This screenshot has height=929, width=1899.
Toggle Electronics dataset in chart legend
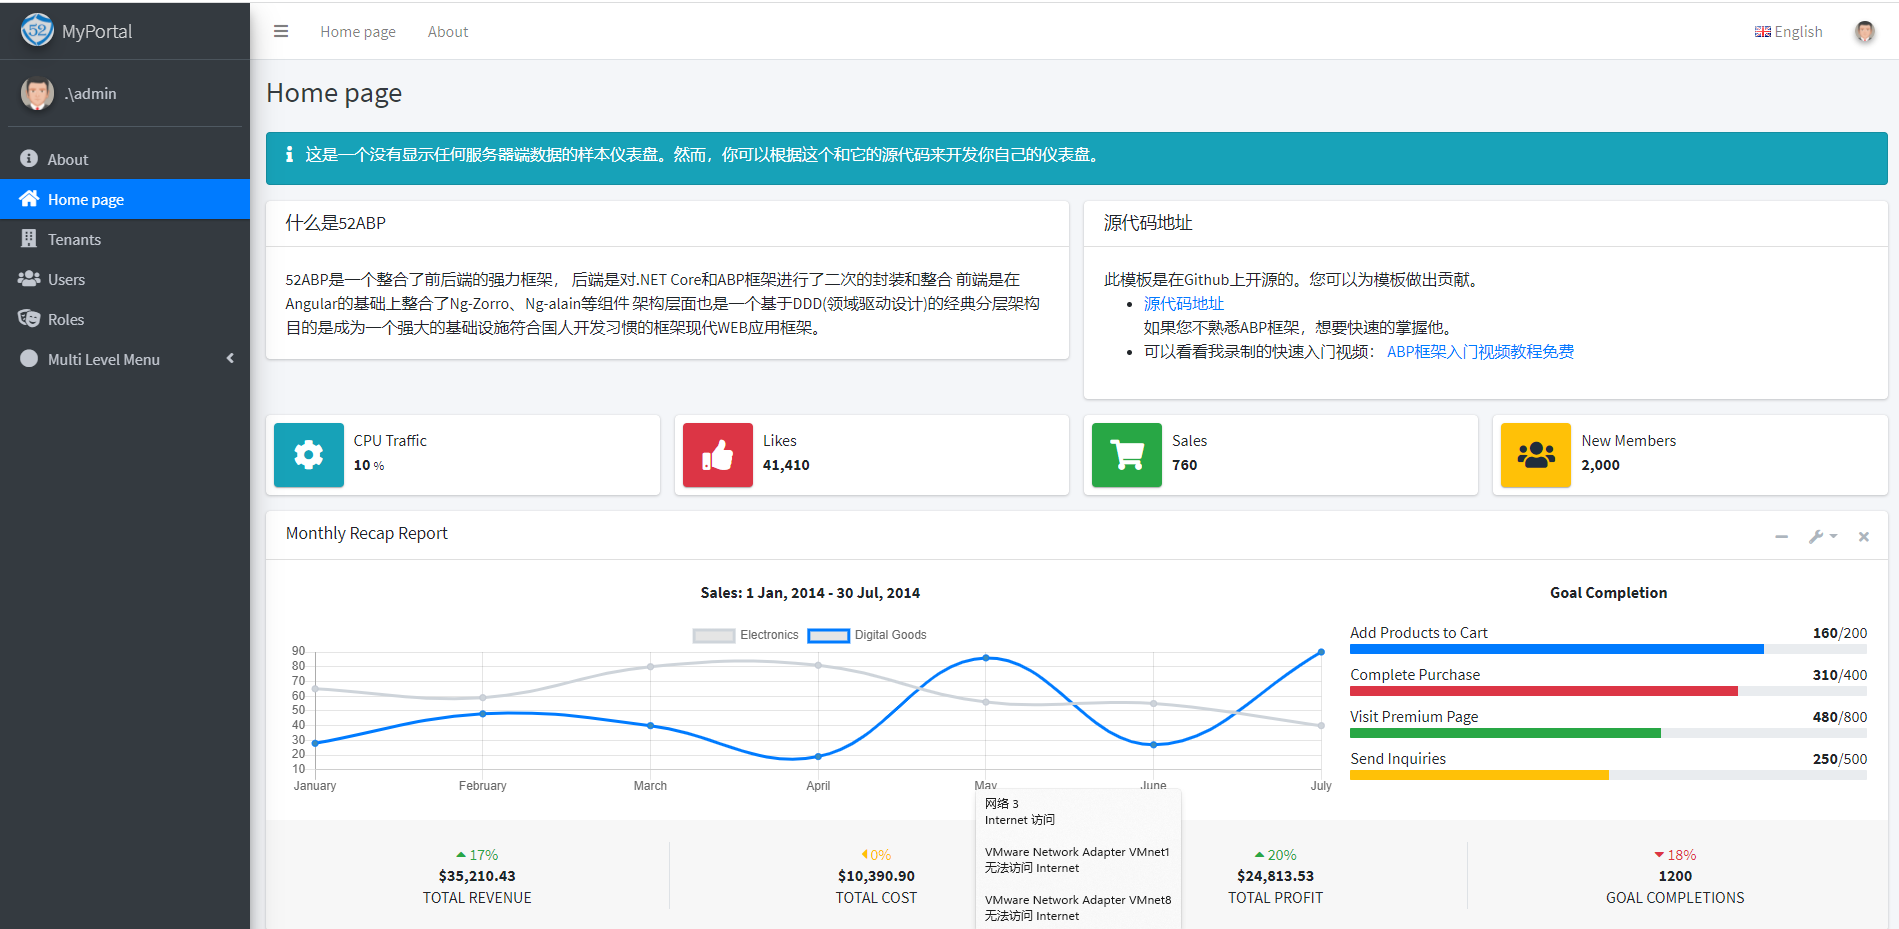(746, 635)
